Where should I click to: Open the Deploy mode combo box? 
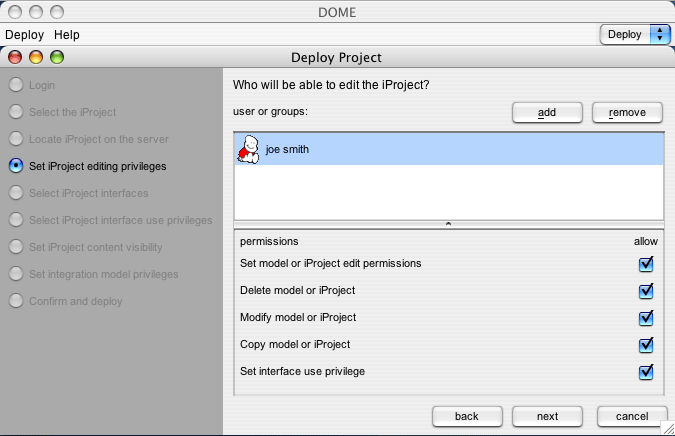coord(635,34)
